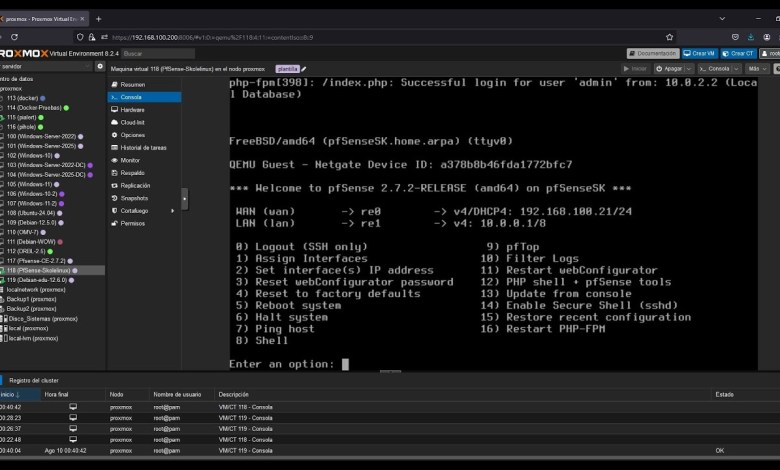Select 103 (Windows-Server-2022-DC) VM
Viewport: 780px width, 470px height.
(46, 165)
